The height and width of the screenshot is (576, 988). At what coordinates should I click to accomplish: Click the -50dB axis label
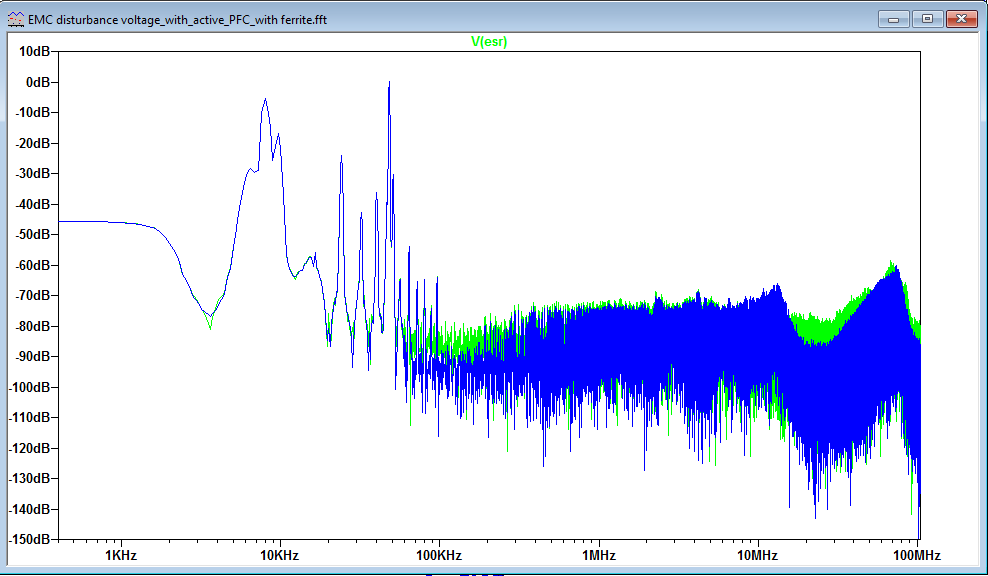point(33,234)
